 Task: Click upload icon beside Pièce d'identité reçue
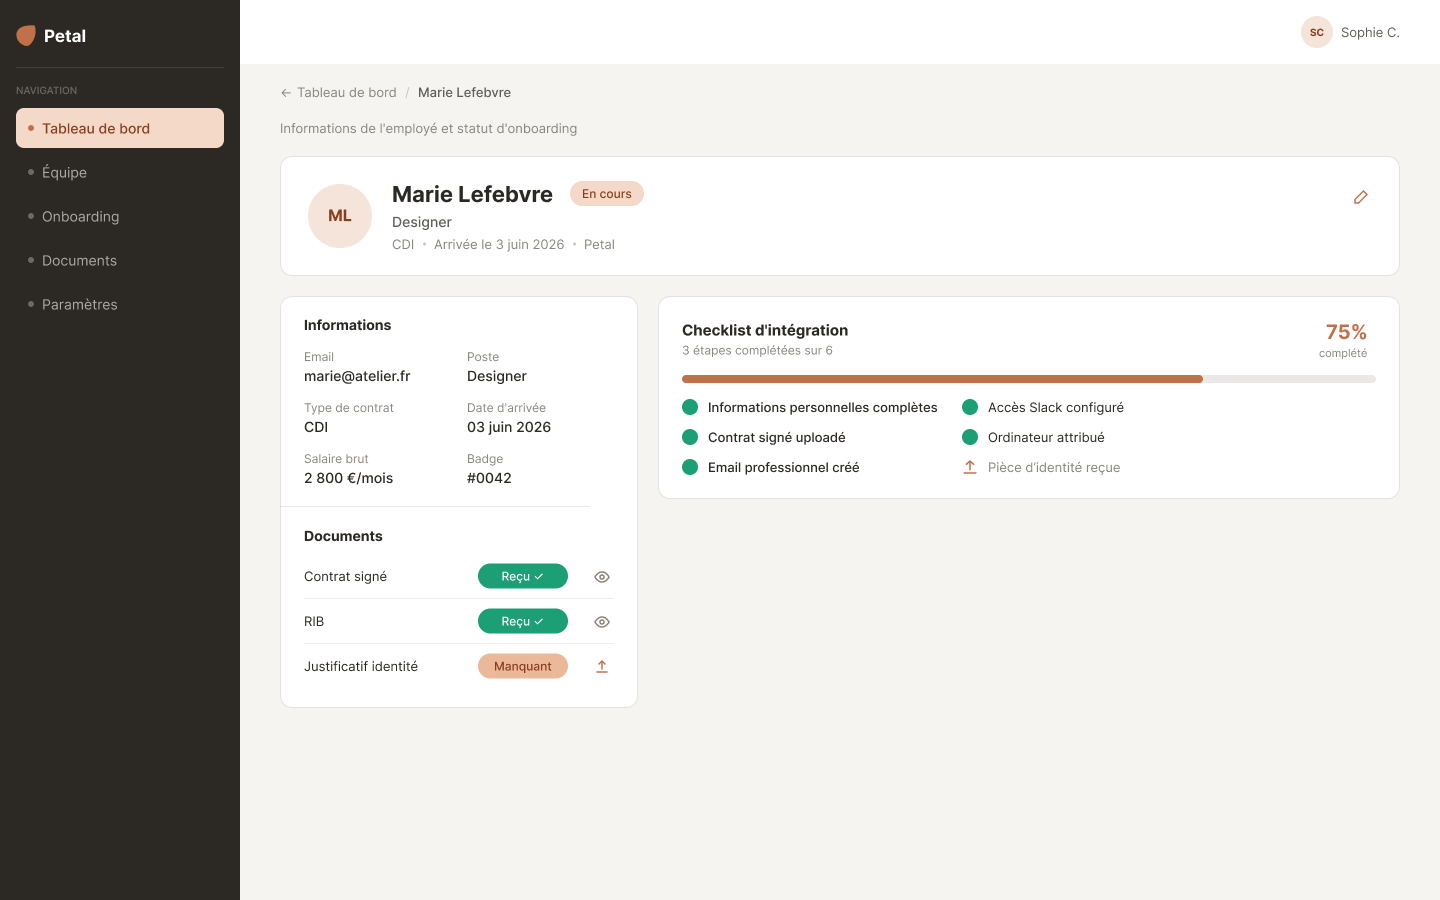(x=970, y=467)
